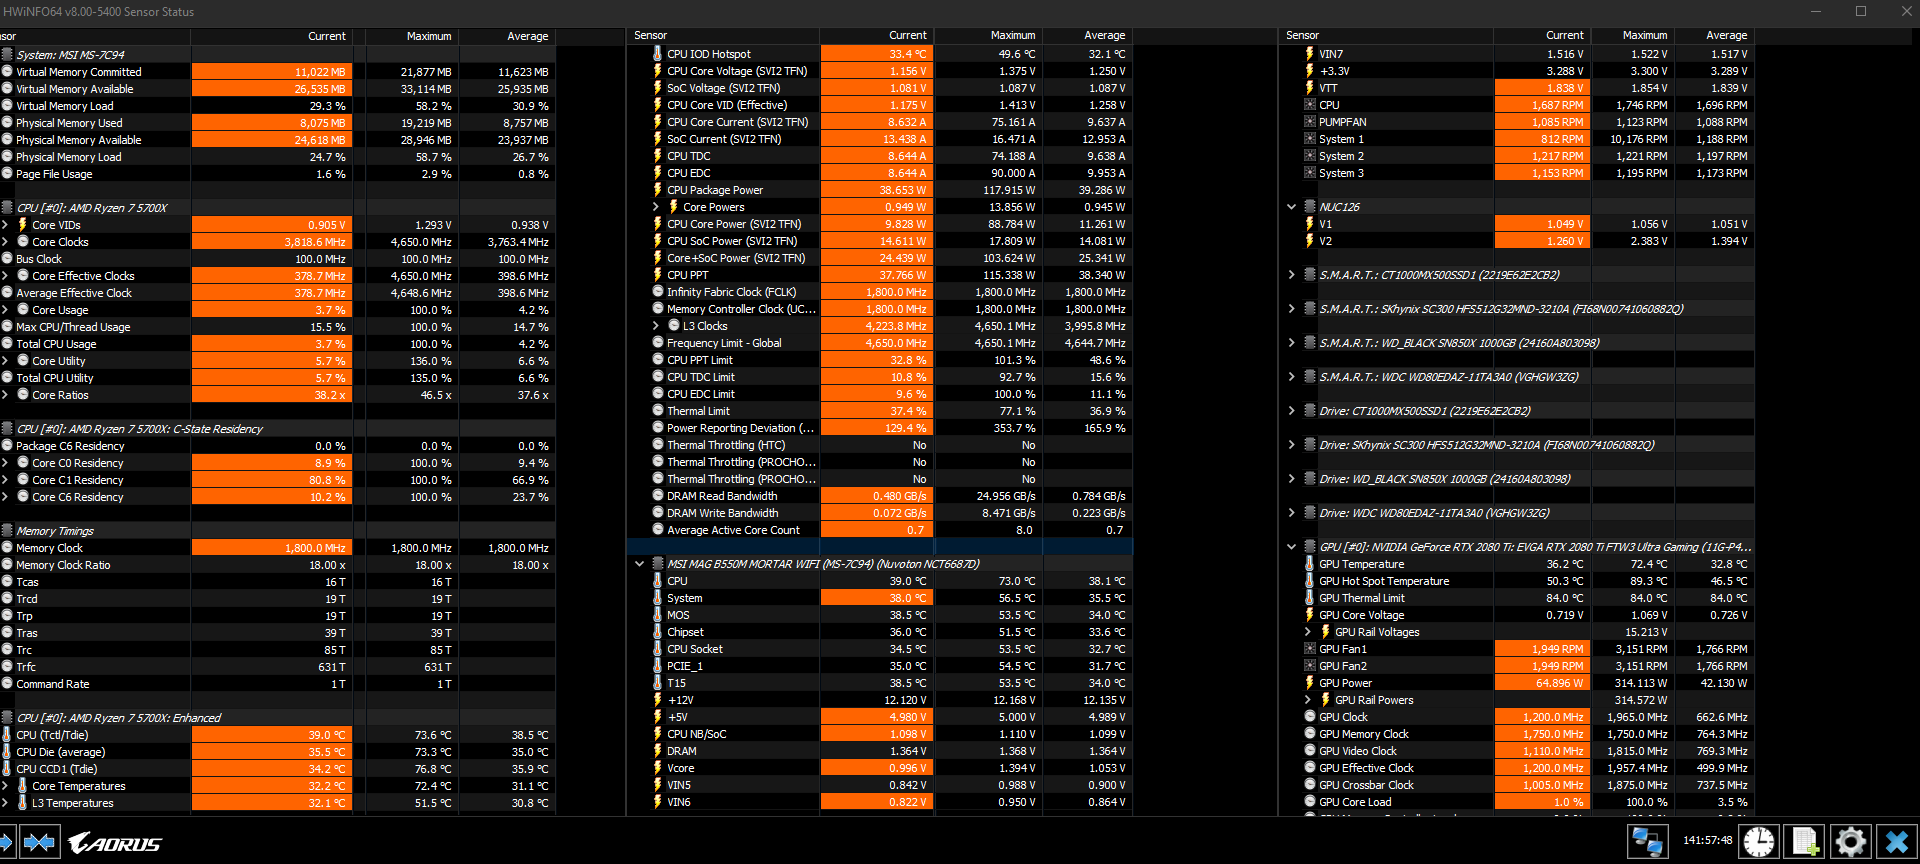Image resolution: width=1920 pixels, height=864 pixels.
Task: Click the fan icon beside GPU Fan1
Action: [1310, 649]
